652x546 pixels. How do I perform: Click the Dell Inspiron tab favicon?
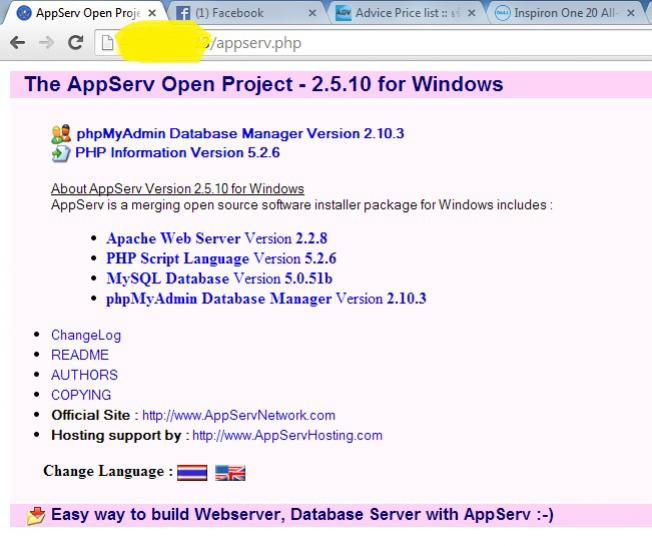(502, 13)
